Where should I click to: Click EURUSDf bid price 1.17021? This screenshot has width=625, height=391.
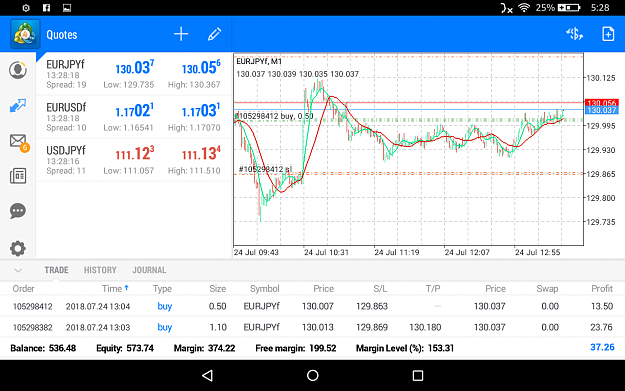135,111
